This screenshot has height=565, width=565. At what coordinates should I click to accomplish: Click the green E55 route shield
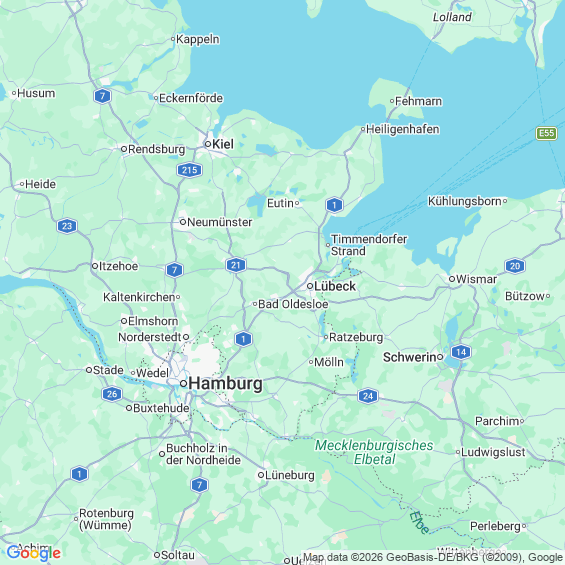[547, 133]
